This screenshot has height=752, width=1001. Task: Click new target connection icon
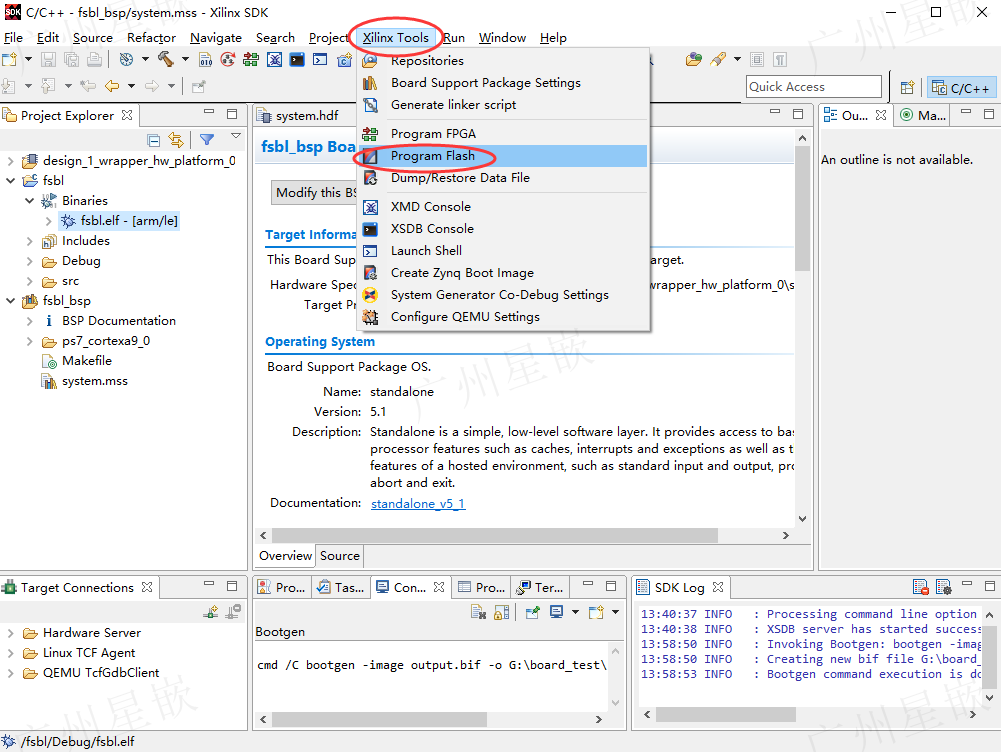[x=211, y=612]
